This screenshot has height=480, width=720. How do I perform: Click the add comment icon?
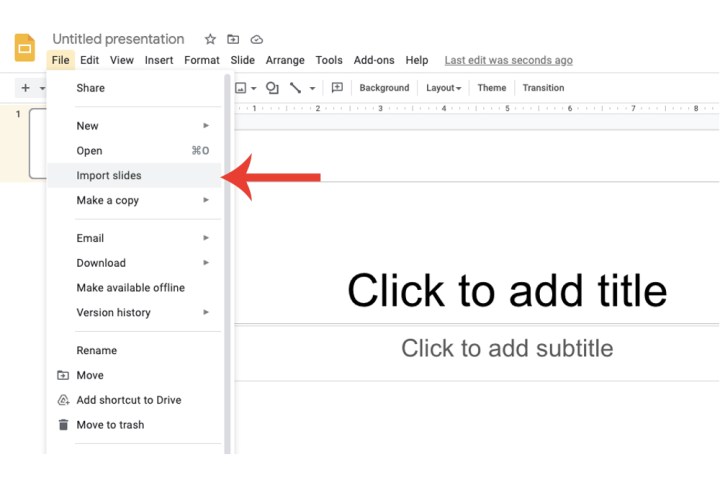coord(337,88)
